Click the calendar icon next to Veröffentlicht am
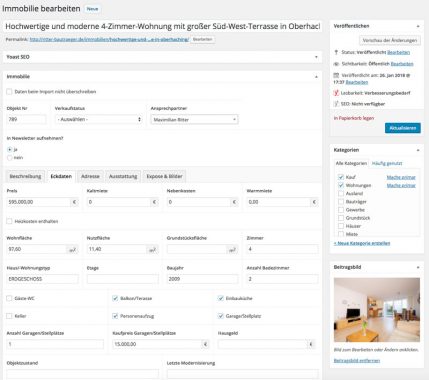The image size is (429, 380). [x=336, y=75]
